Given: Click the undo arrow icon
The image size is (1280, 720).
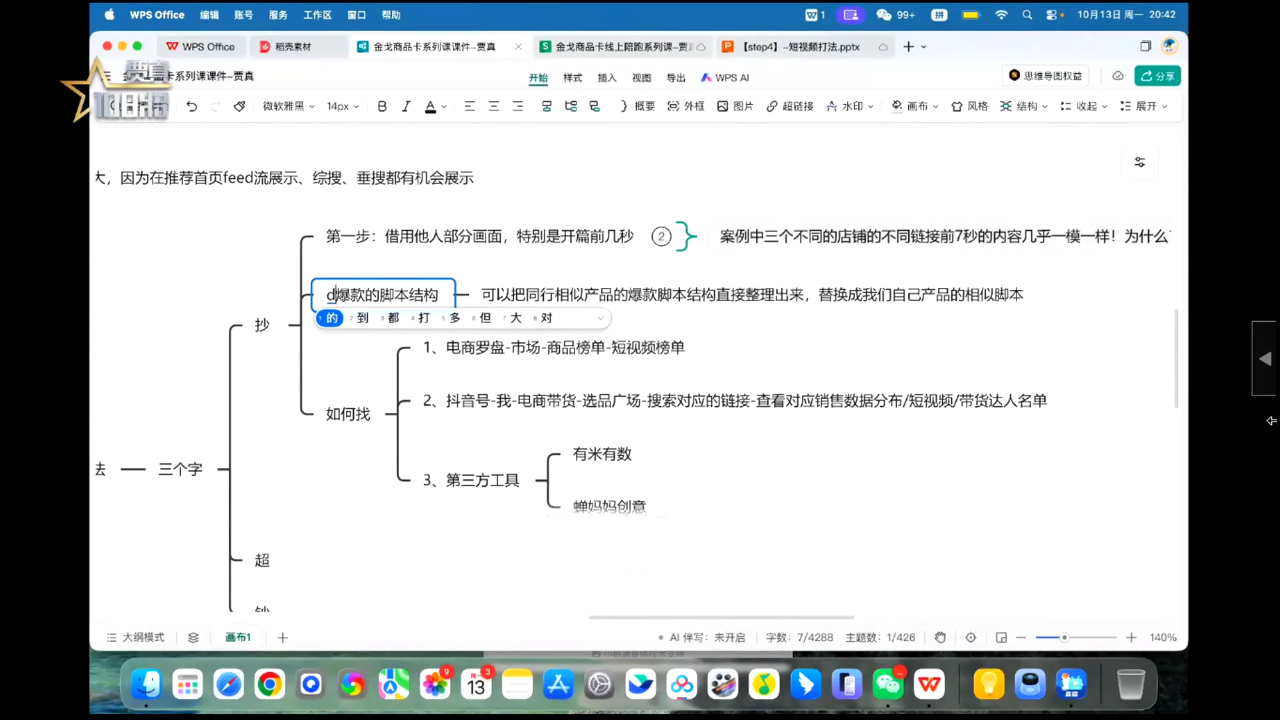Looking at the screenshot, I should tap(192, 106).
